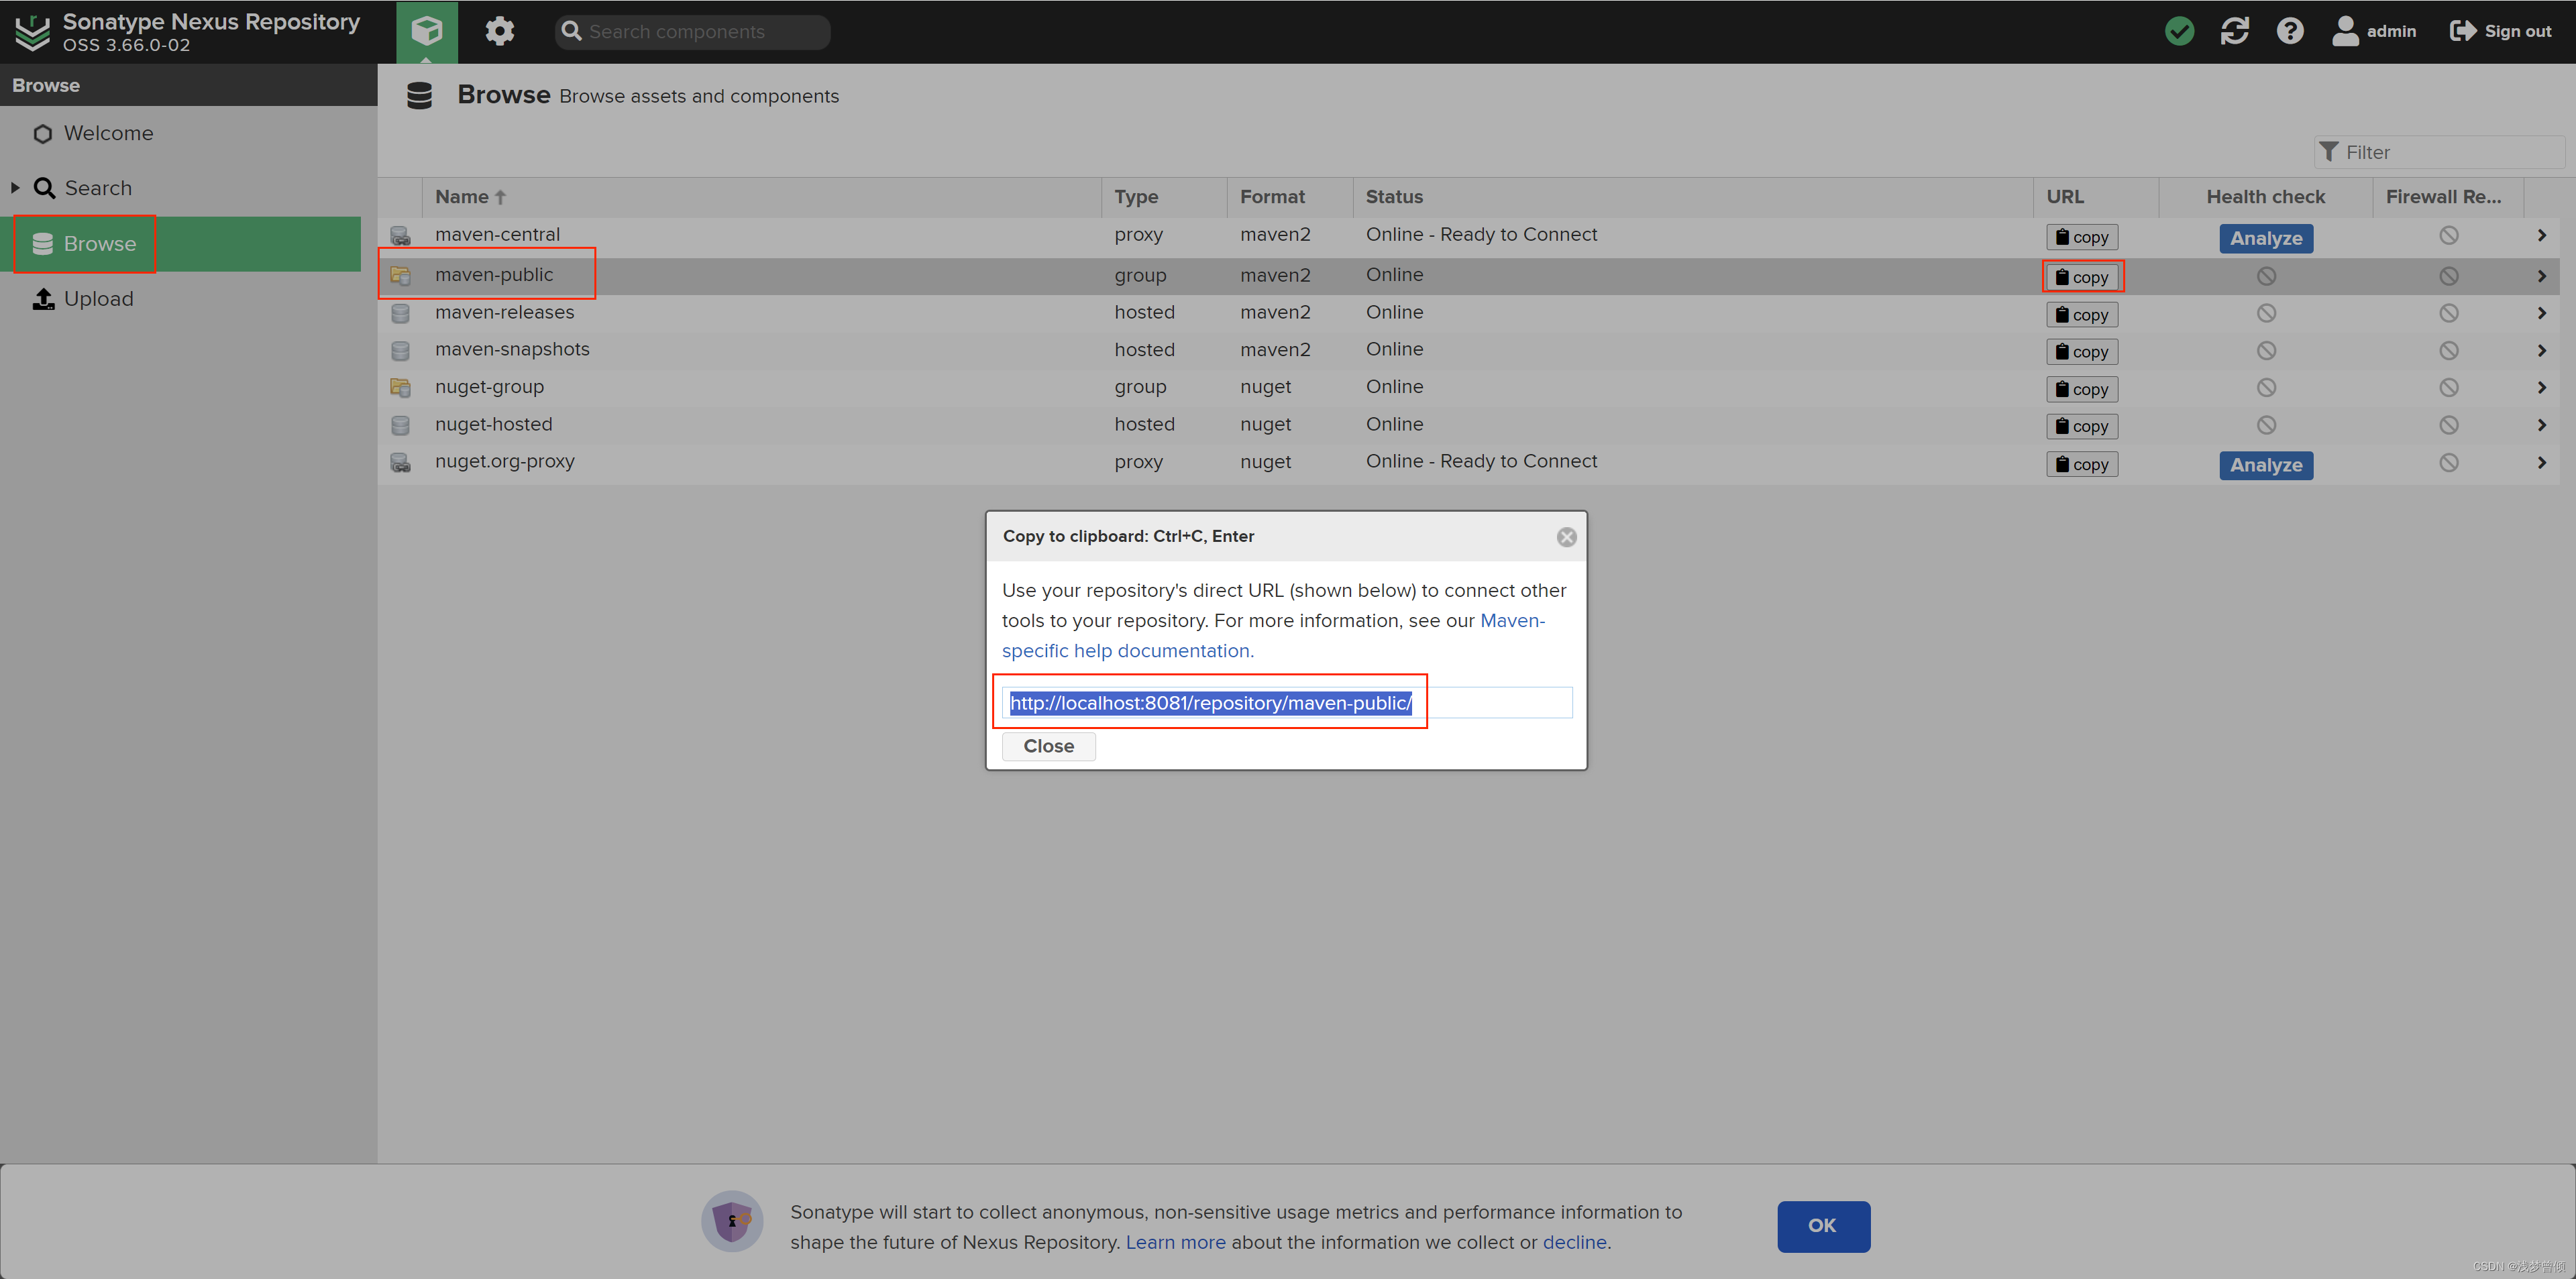Click the decline link in banner
Viewport: 2576px width, 1279px height.
click(1574, 1242)
